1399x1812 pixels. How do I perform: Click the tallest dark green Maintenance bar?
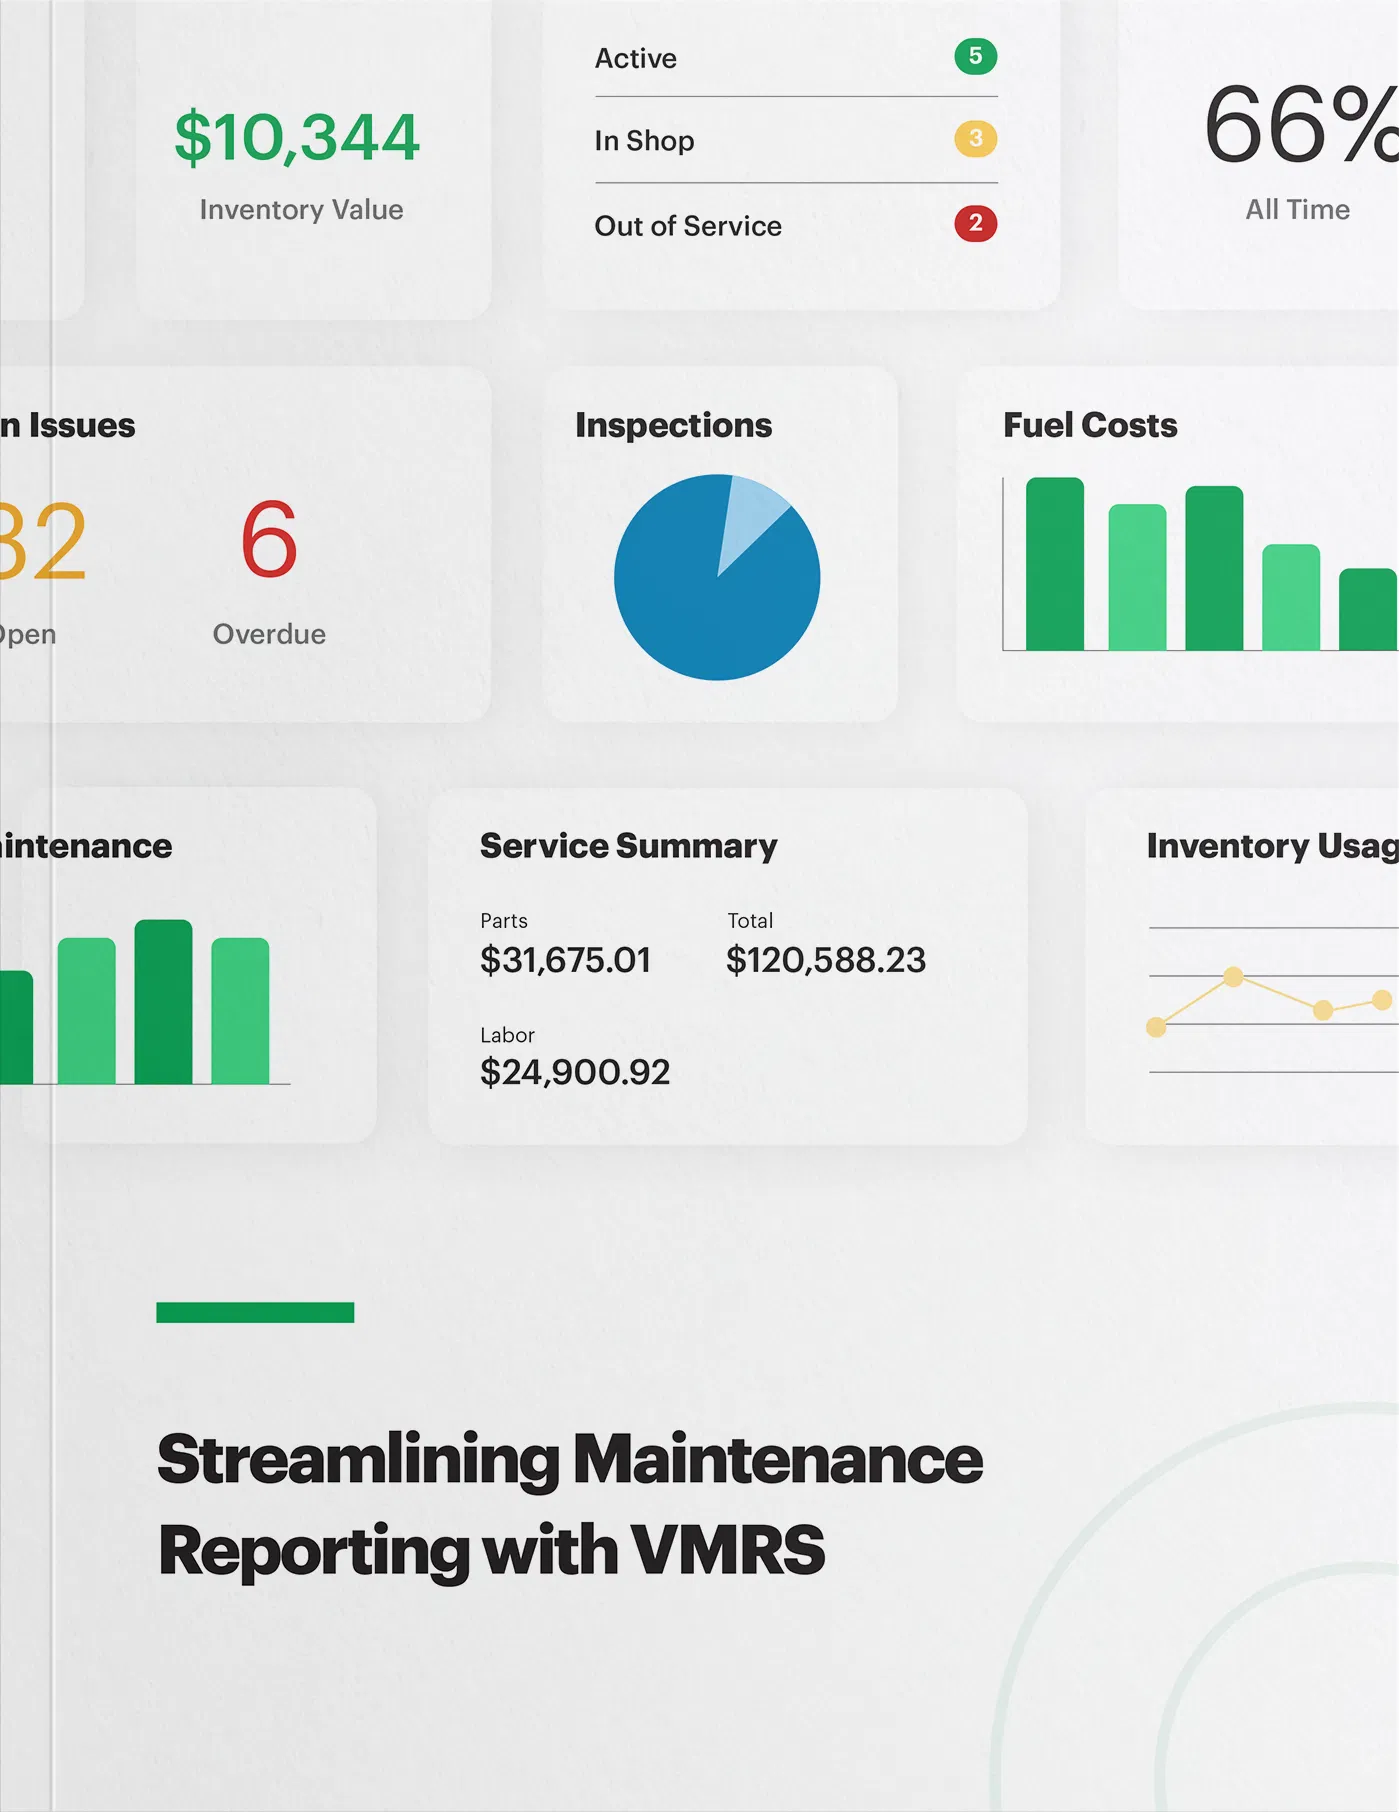coord(163,1002)
